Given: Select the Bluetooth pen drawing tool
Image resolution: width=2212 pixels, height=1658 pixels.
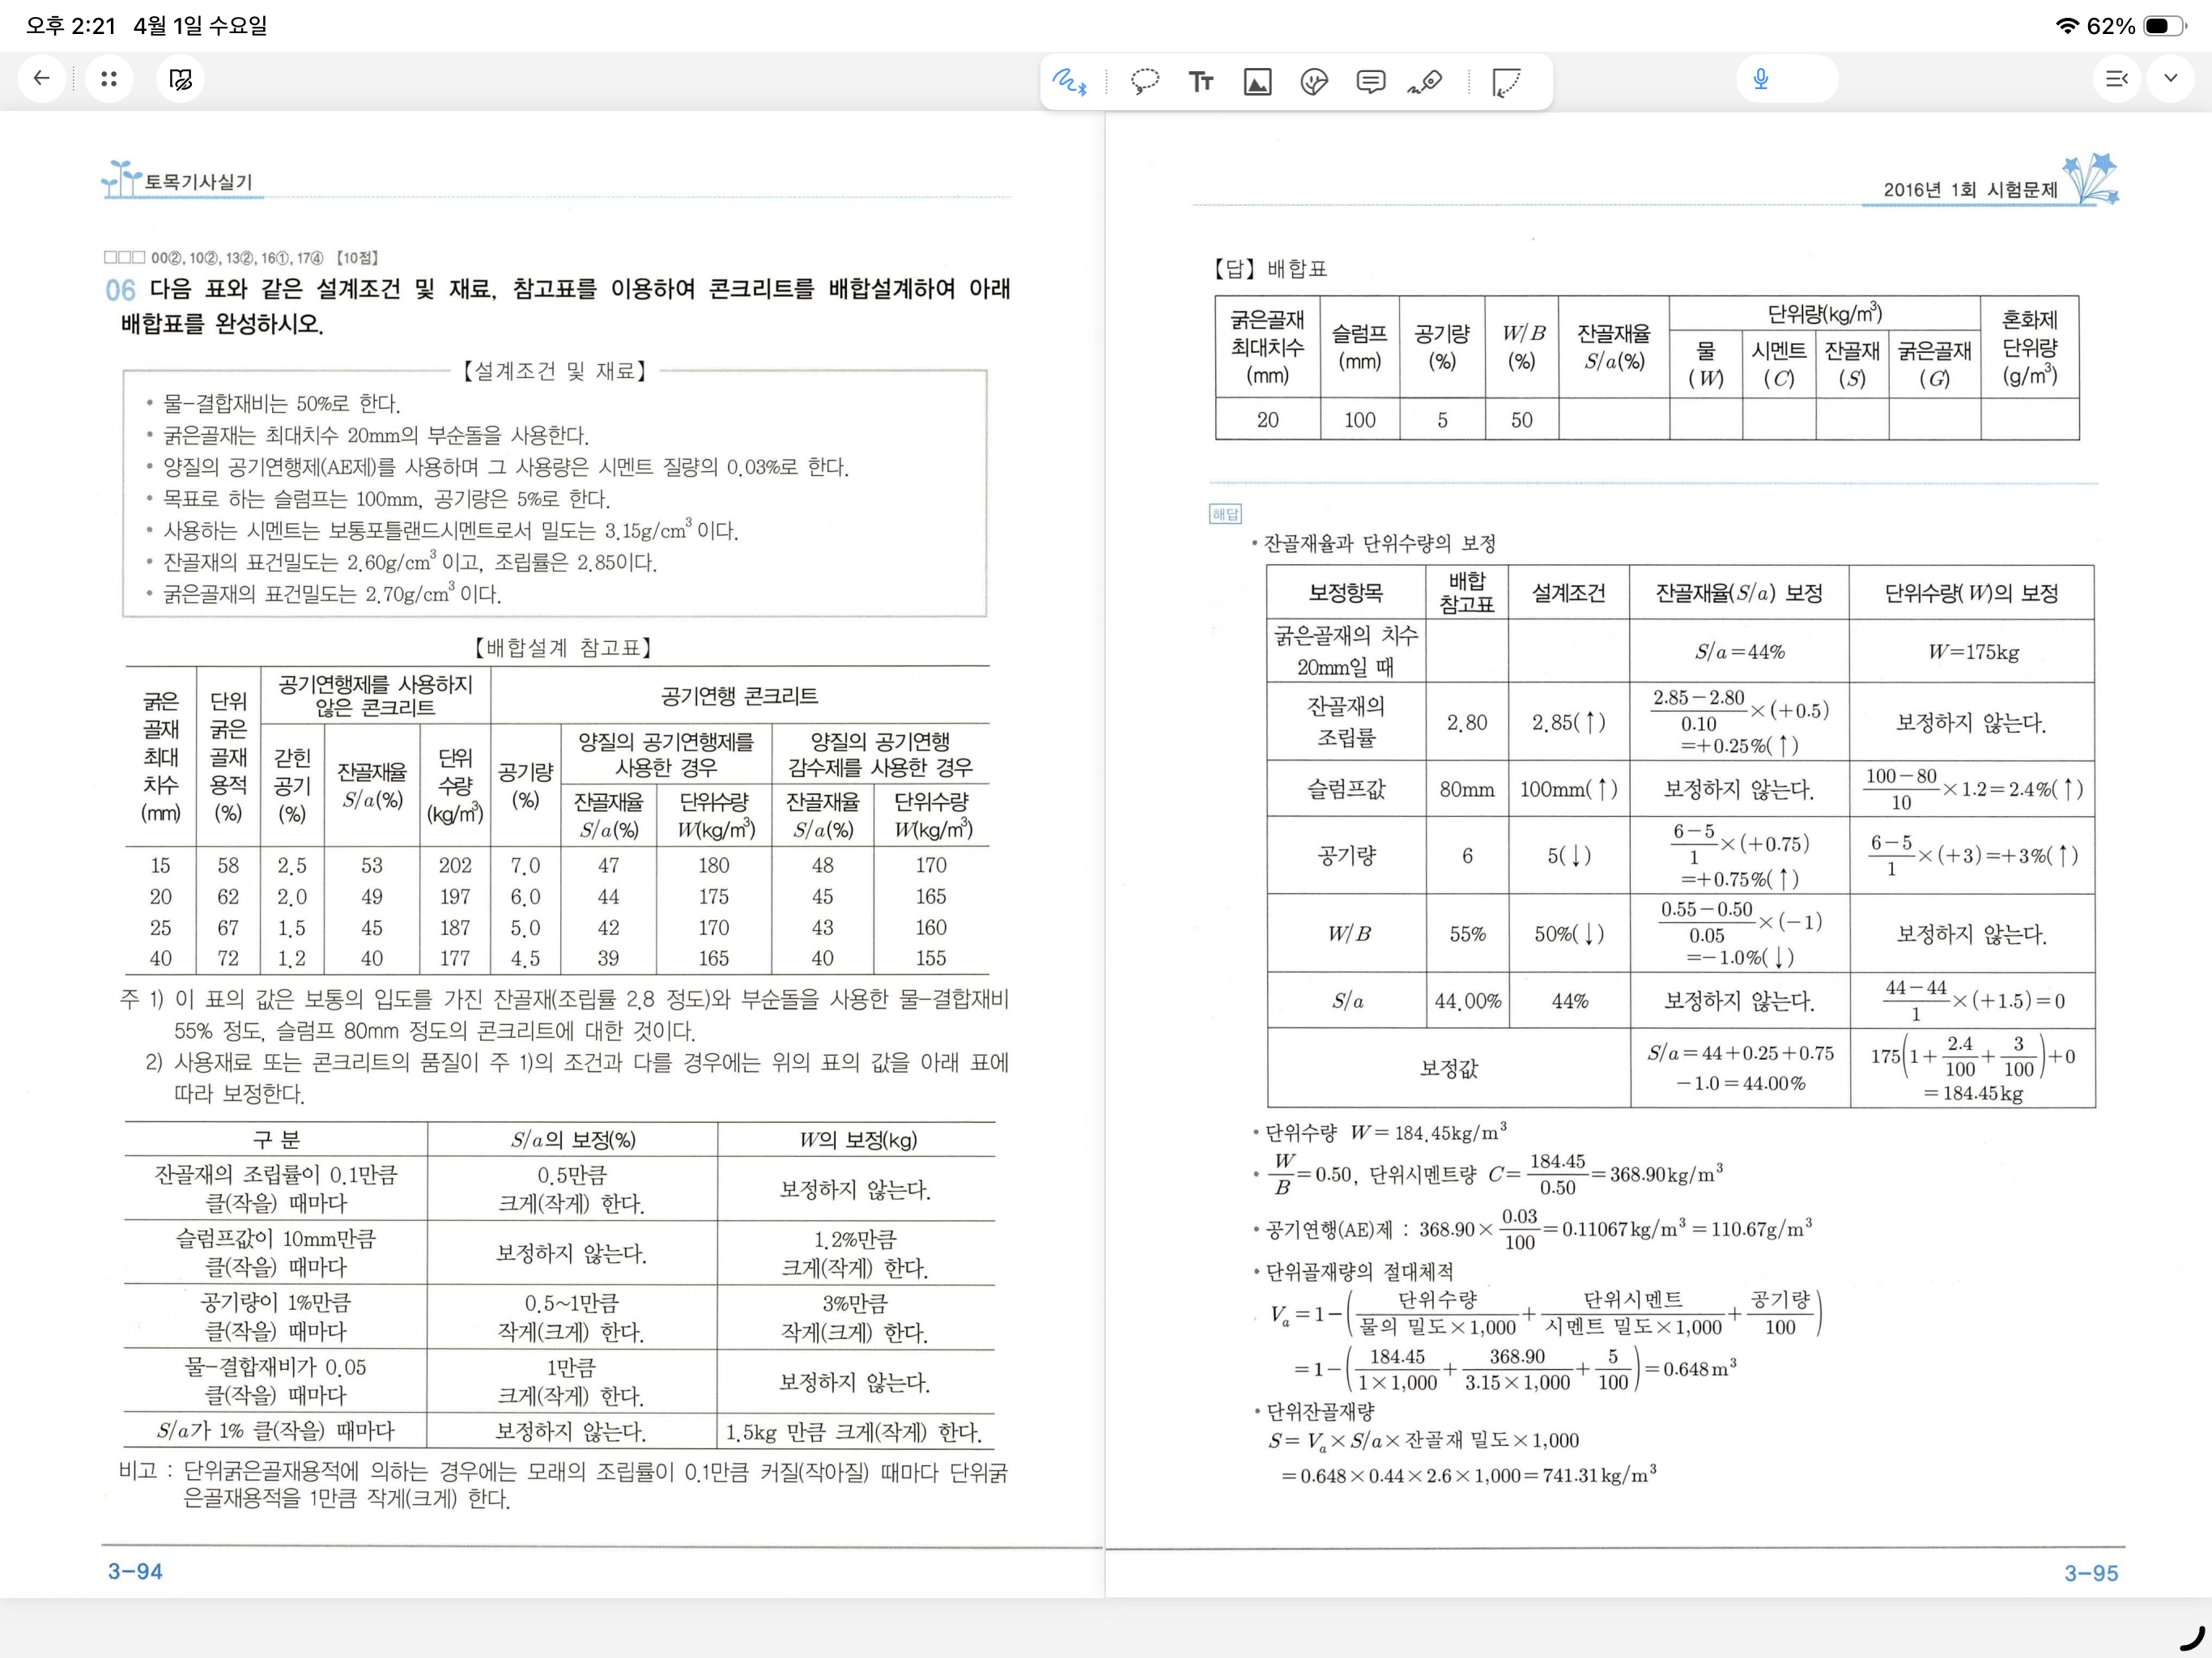Looking at the screenshot, I should pyautogui.click(x=1069, y=81).
